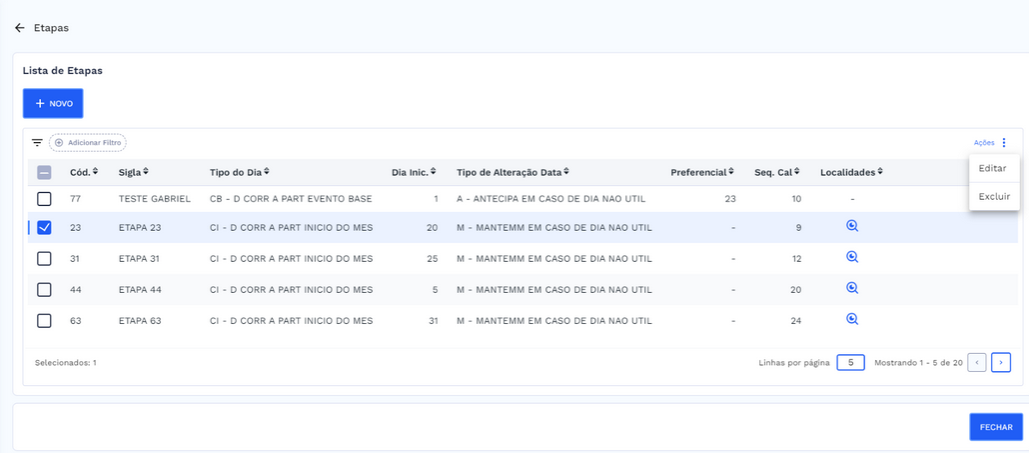
Task: View localidades for ETAPA 31
Action: (x=852, y=258)
